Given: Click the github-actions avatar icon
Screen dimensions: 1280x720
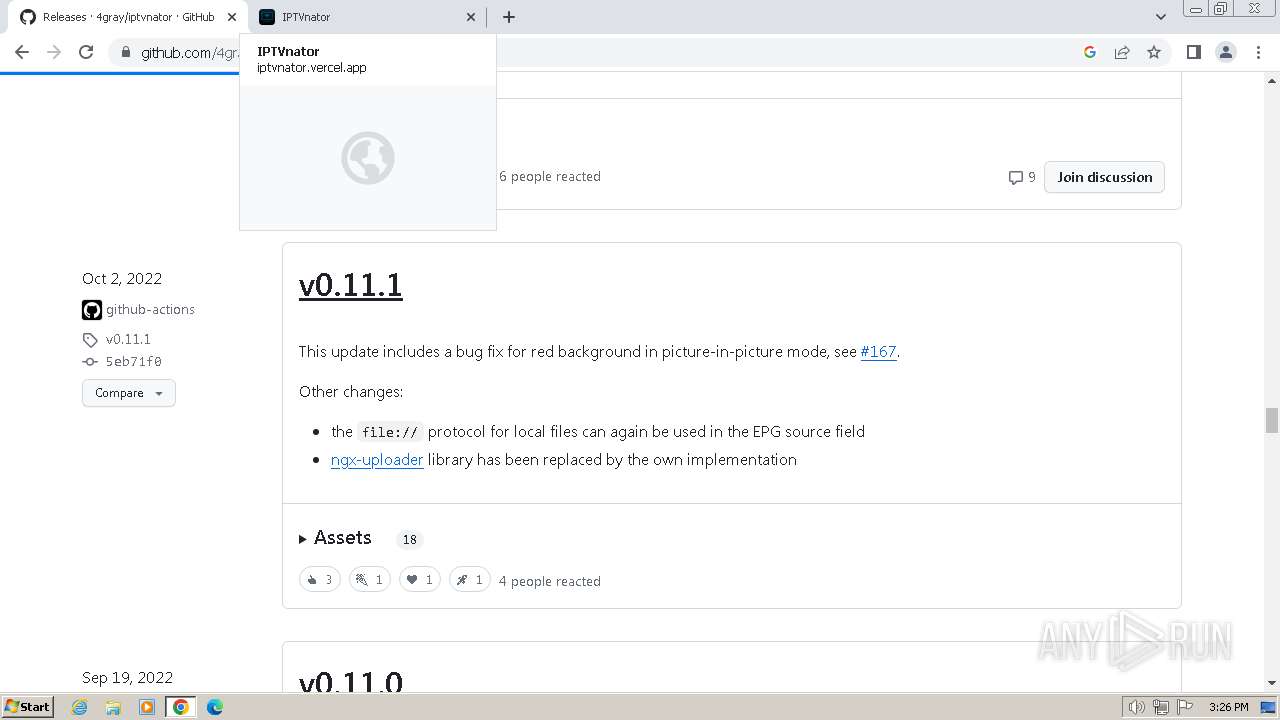Looking at the screenshot, I should (x=92, y=310).
